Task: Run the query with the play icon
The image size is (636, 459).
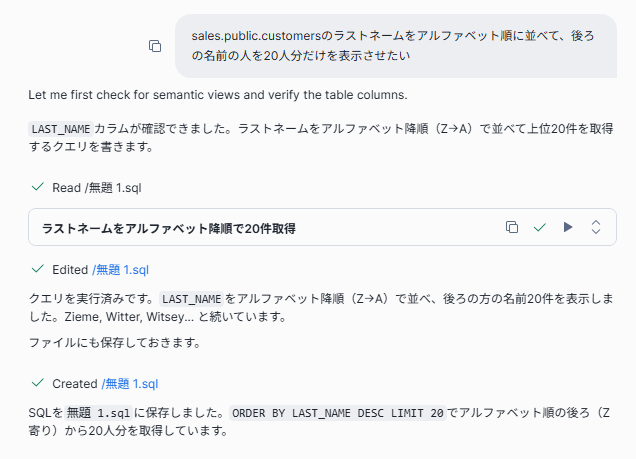Action: click(568, 228)
